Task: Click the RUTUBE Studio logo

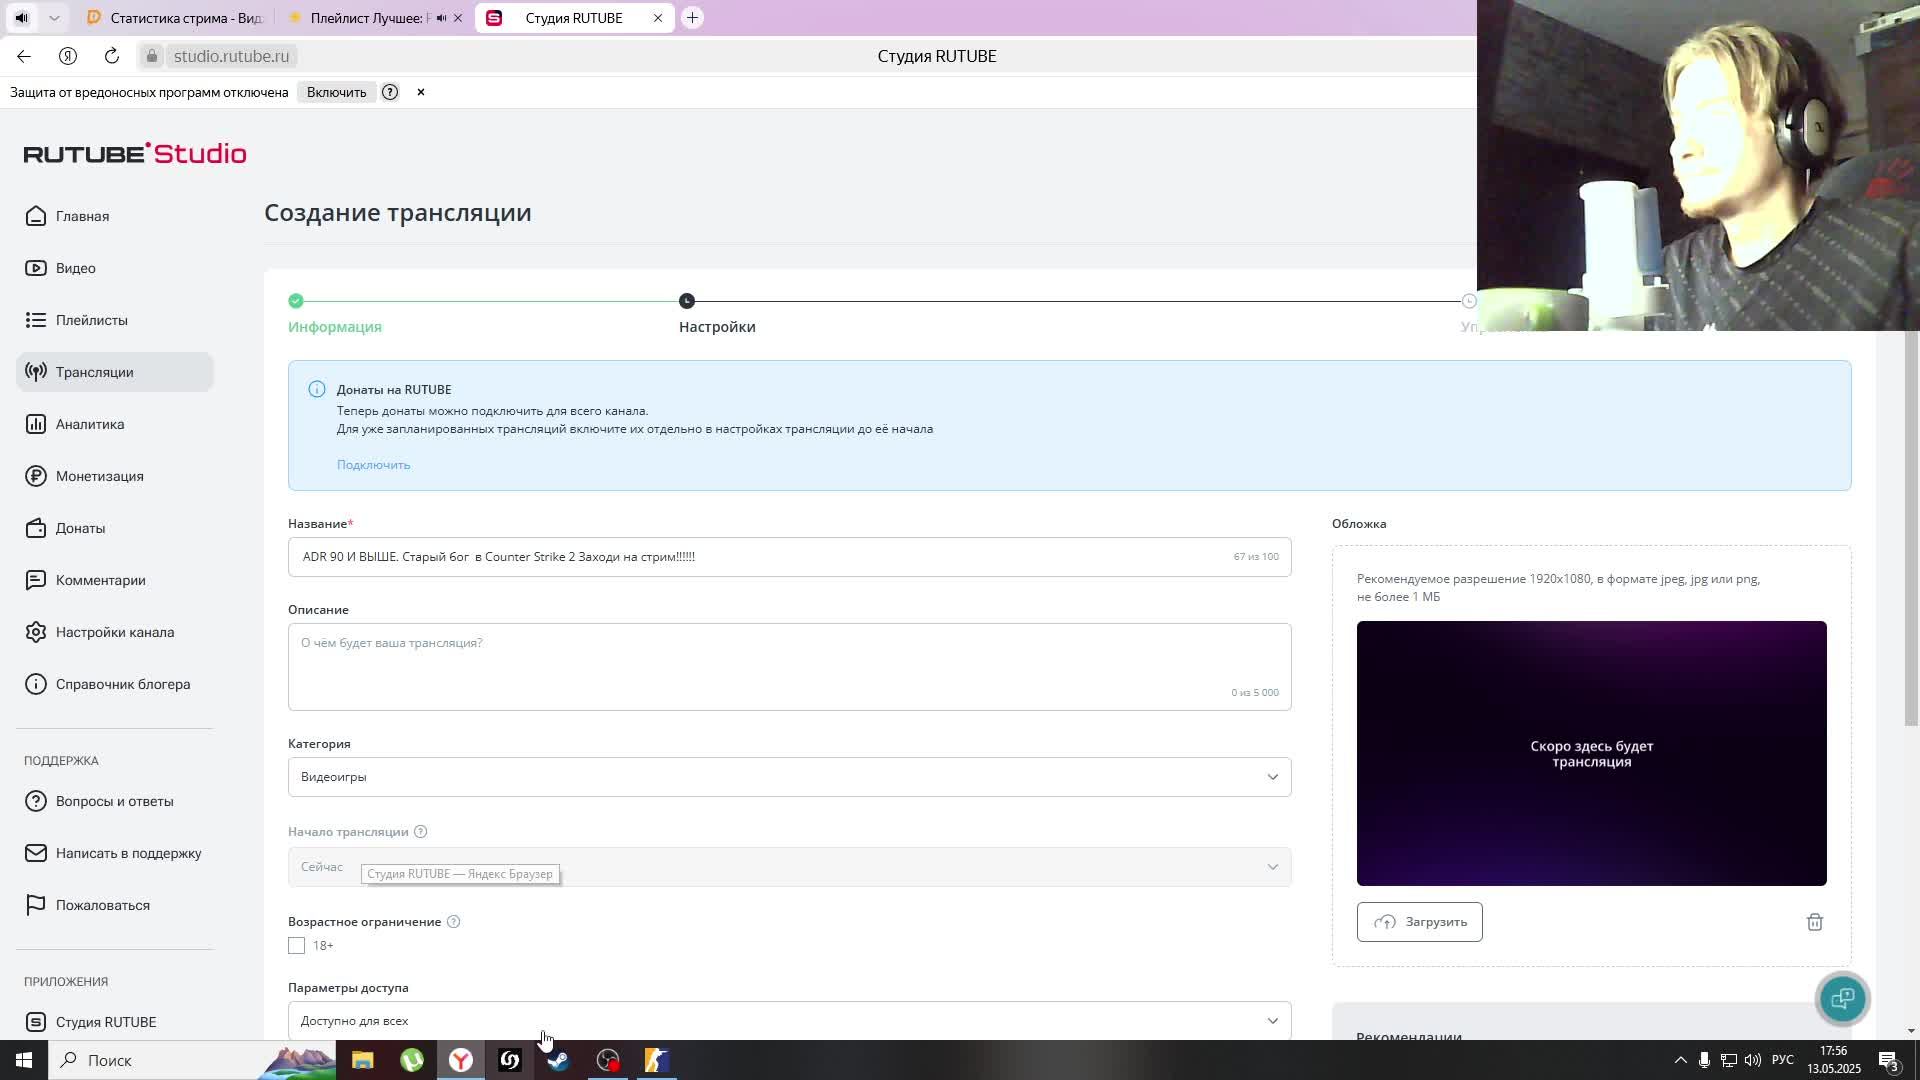Action: [135, 153]
